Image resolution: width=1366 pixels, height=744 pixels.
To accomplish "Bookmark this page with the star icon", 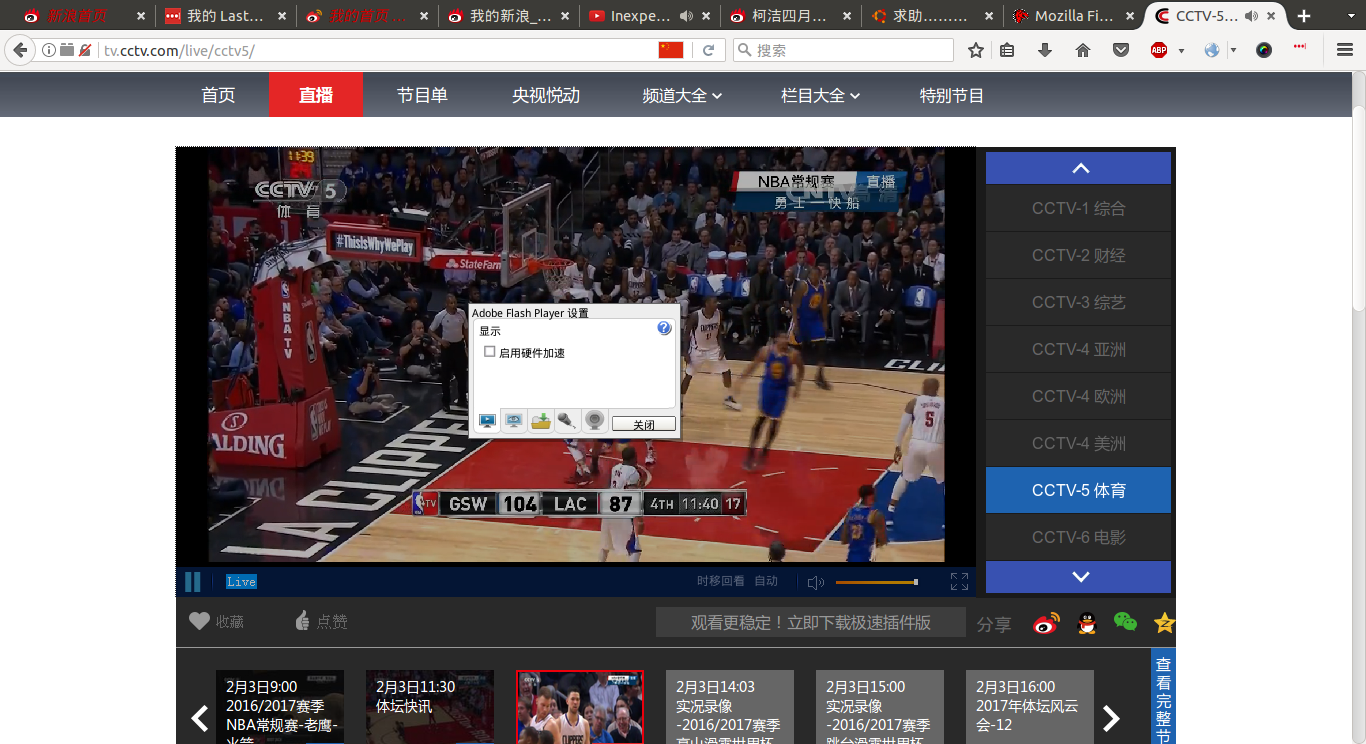I will coord(976,50).
